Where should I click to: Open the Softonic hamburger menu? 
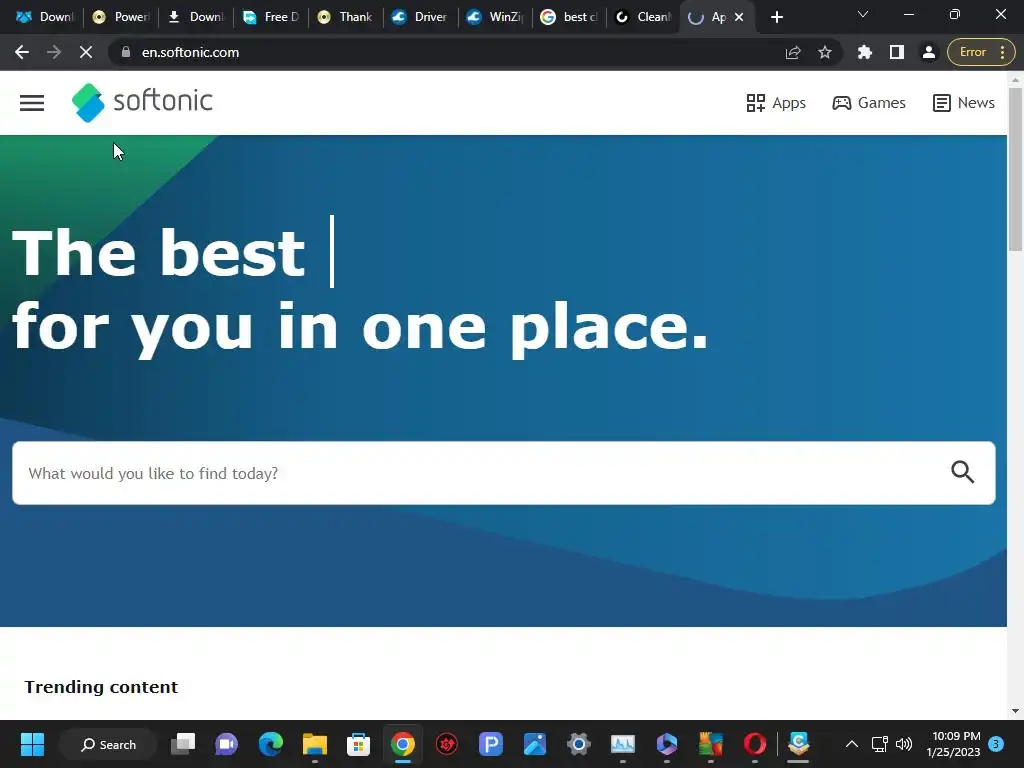tap(31, 103)
